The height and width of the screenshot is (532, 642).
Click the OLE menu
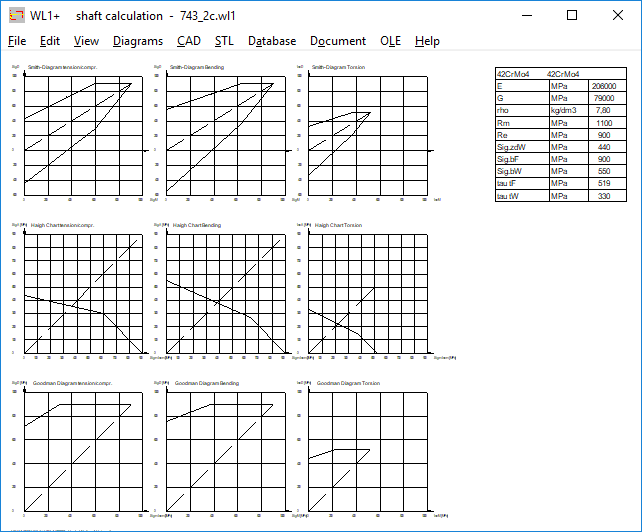pyautogui.click(x=390, y=41)
